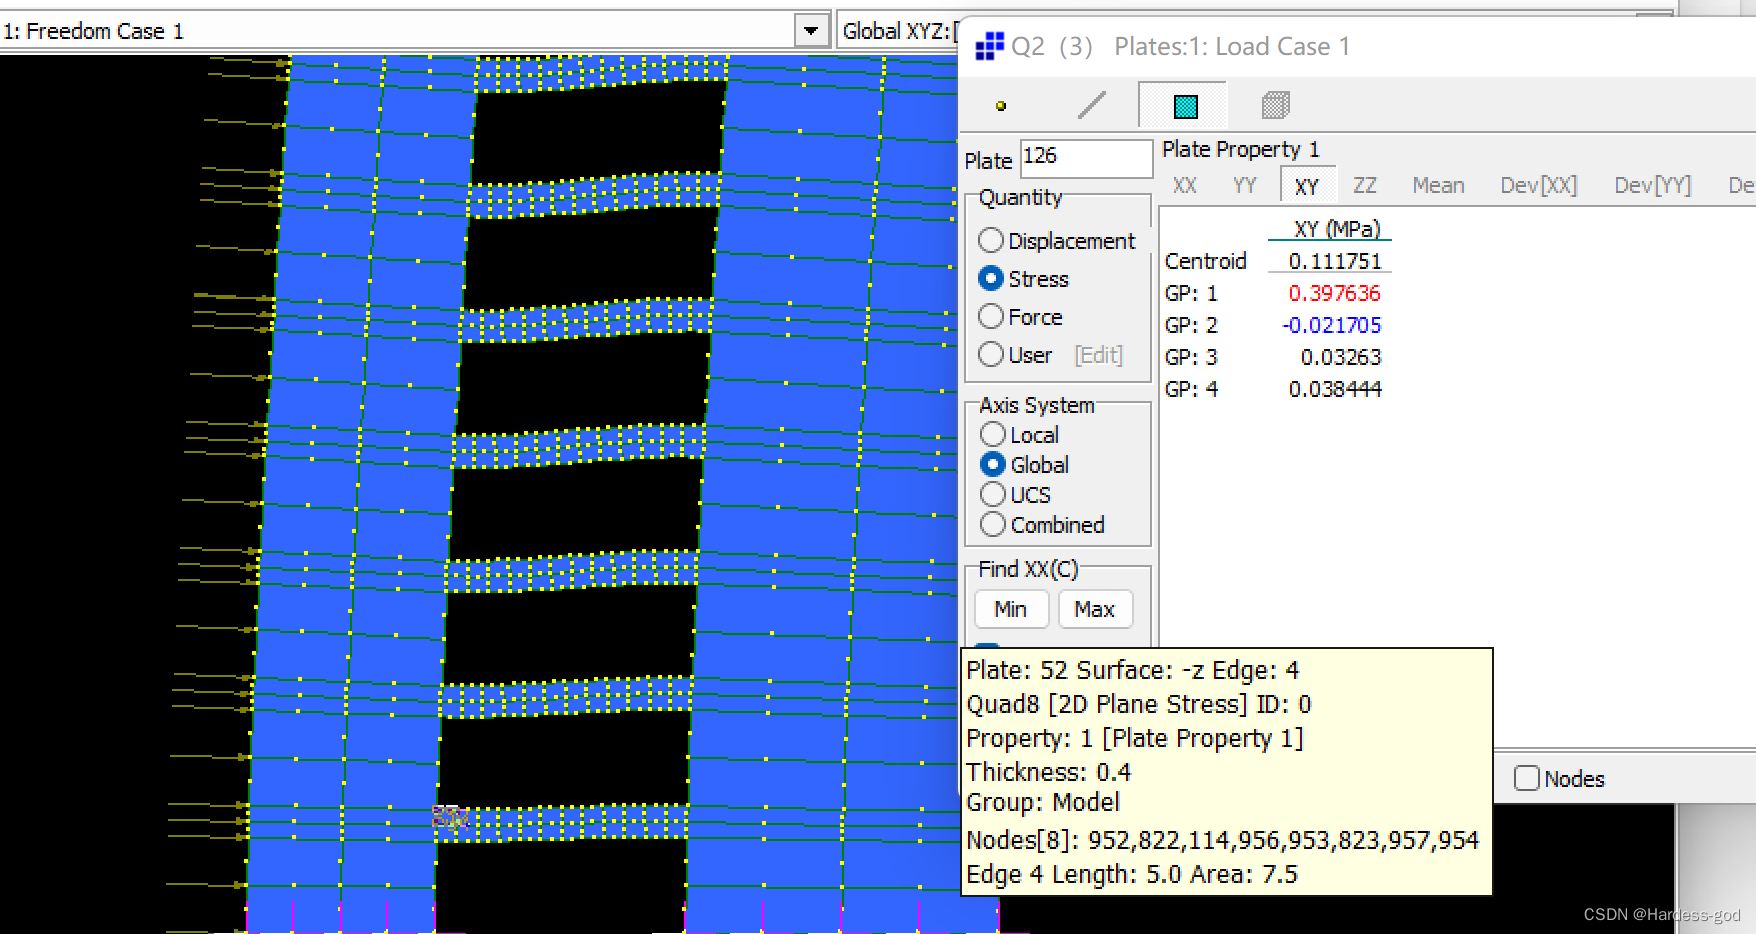Select the plate entity icon (cyan square)
This screenshot has width=1756, height=934.
point(1183,105)
